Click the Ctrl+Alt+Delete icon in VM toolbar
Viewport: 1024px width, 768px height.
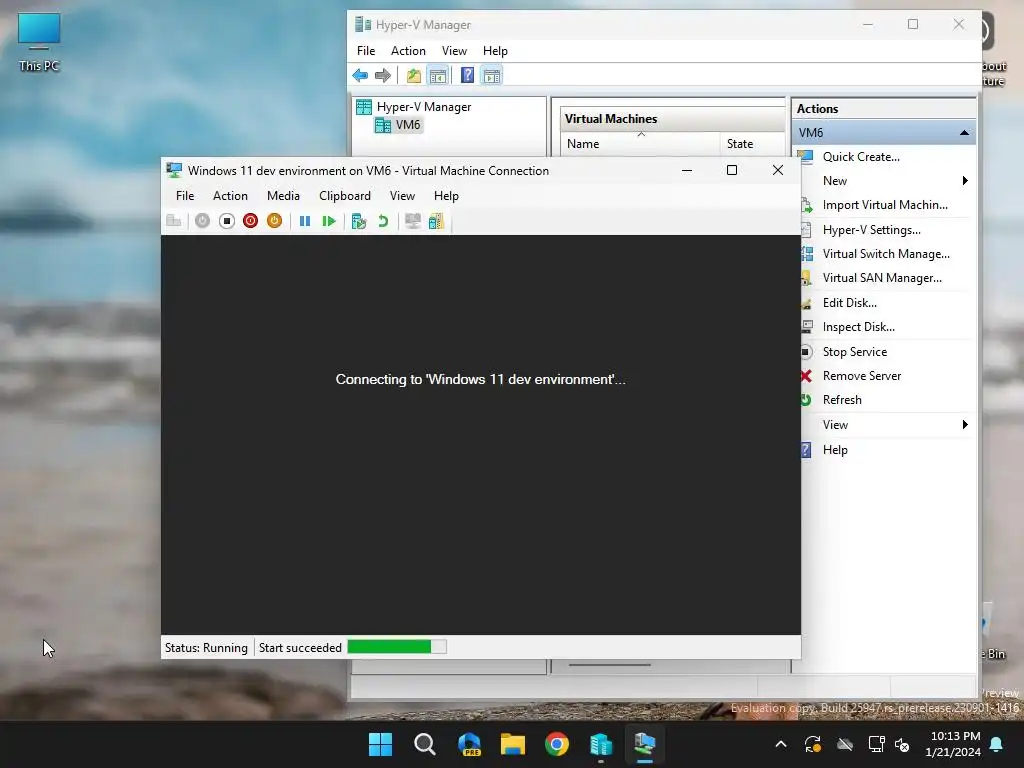174,221
